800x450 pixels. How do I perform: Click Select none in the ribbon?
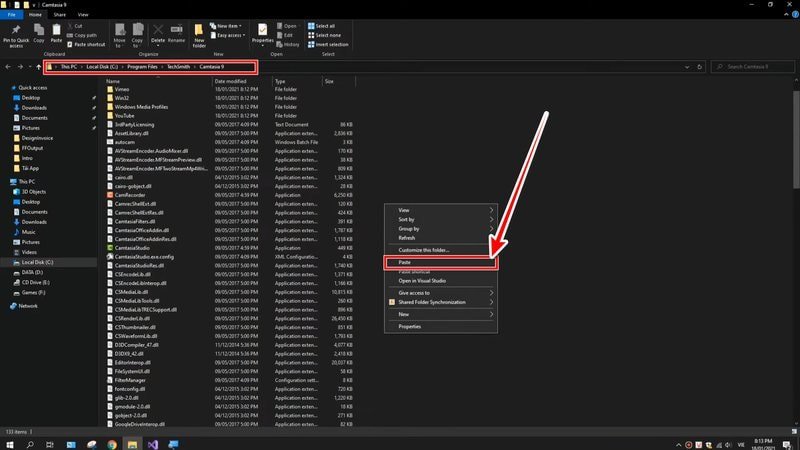coord(324,35)
